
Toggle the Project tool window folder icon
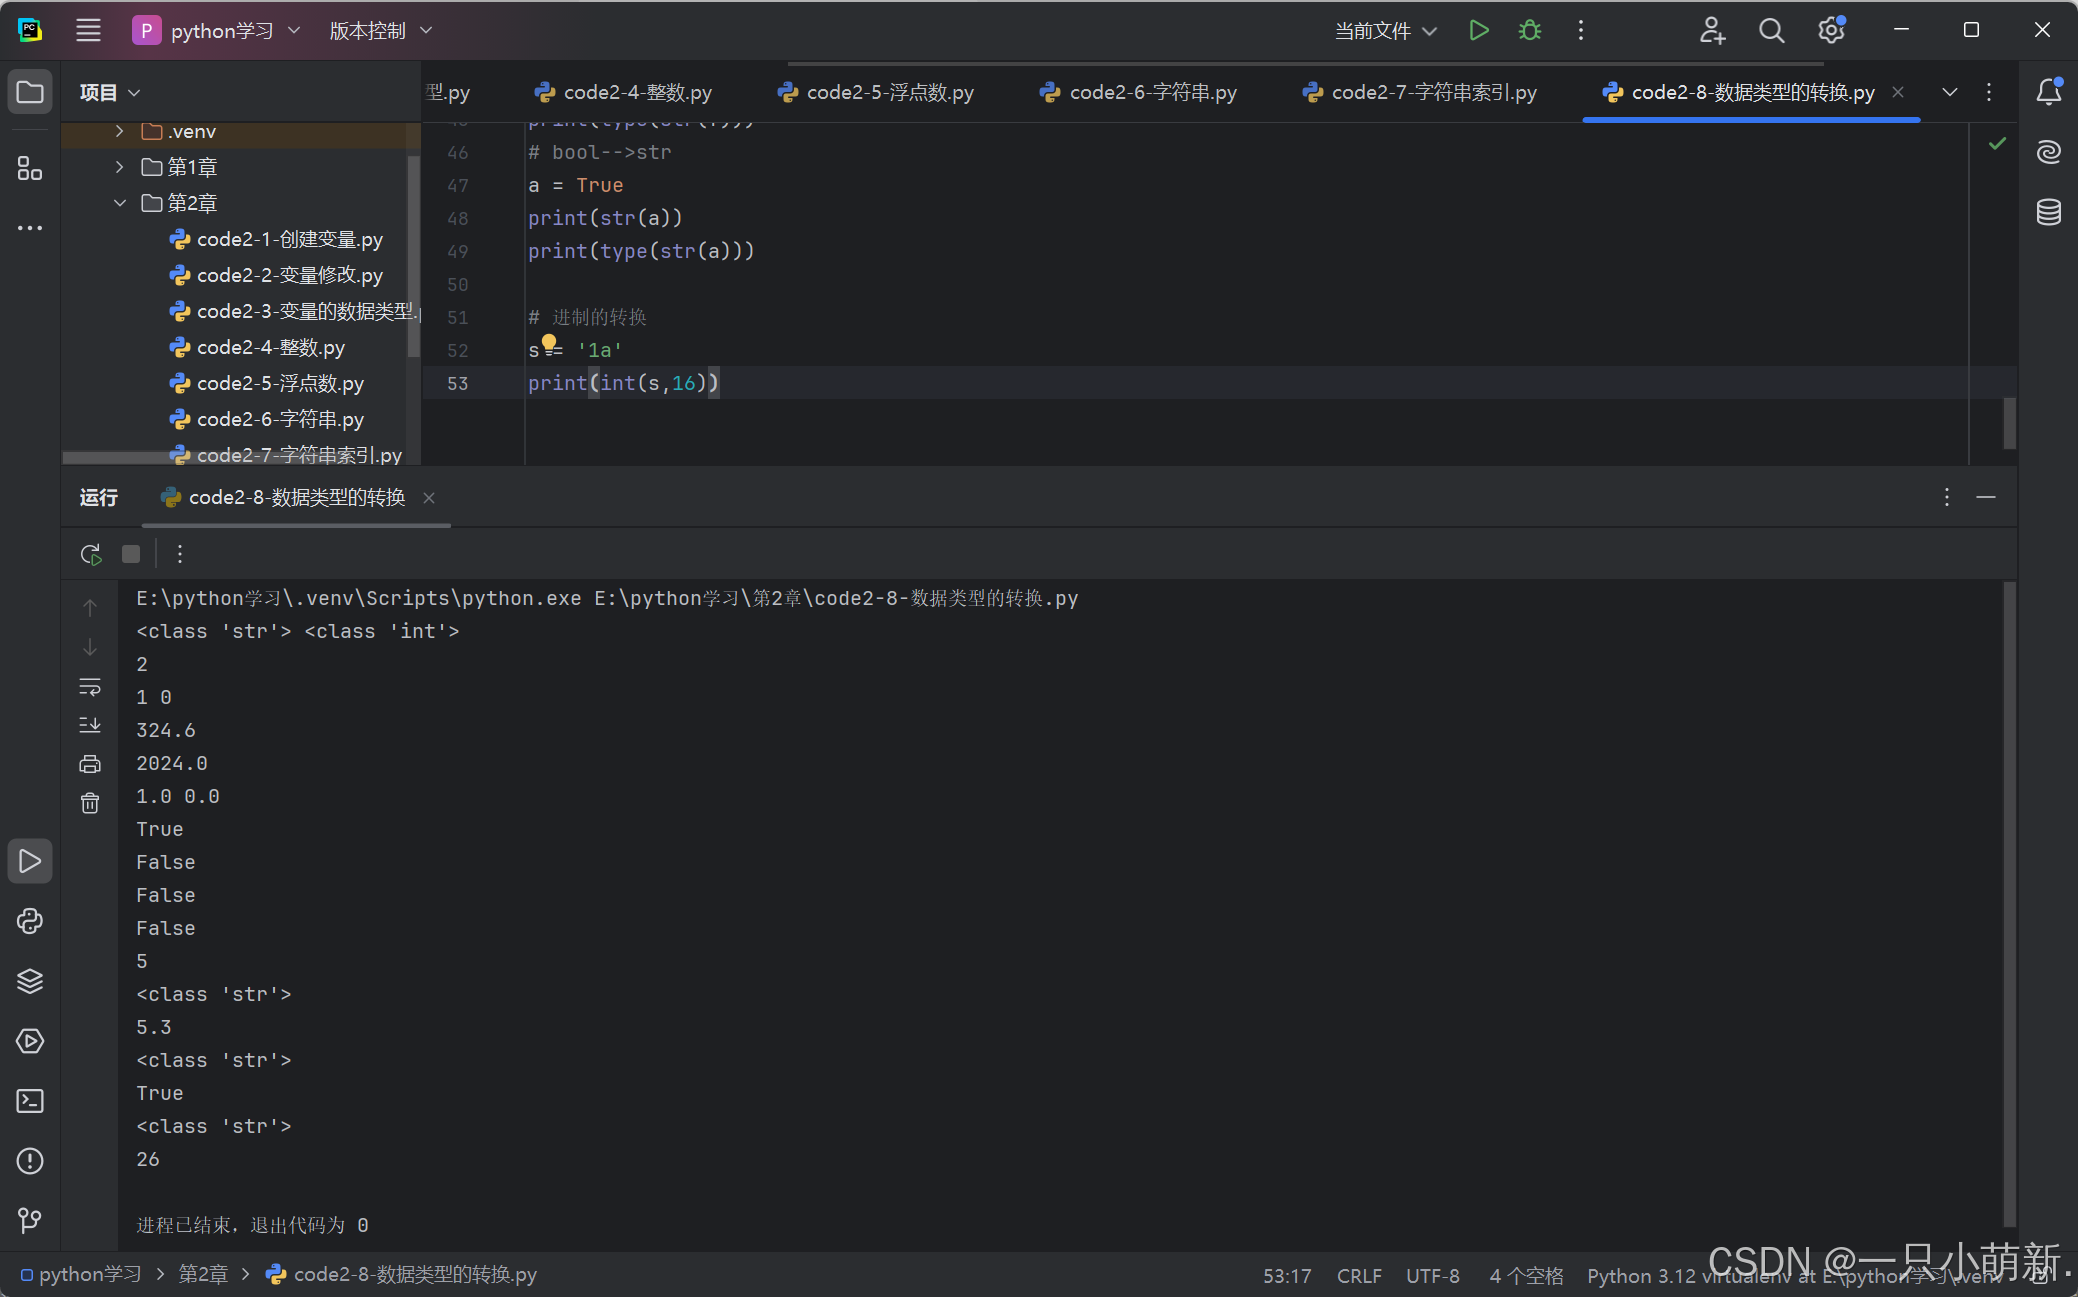30,92
